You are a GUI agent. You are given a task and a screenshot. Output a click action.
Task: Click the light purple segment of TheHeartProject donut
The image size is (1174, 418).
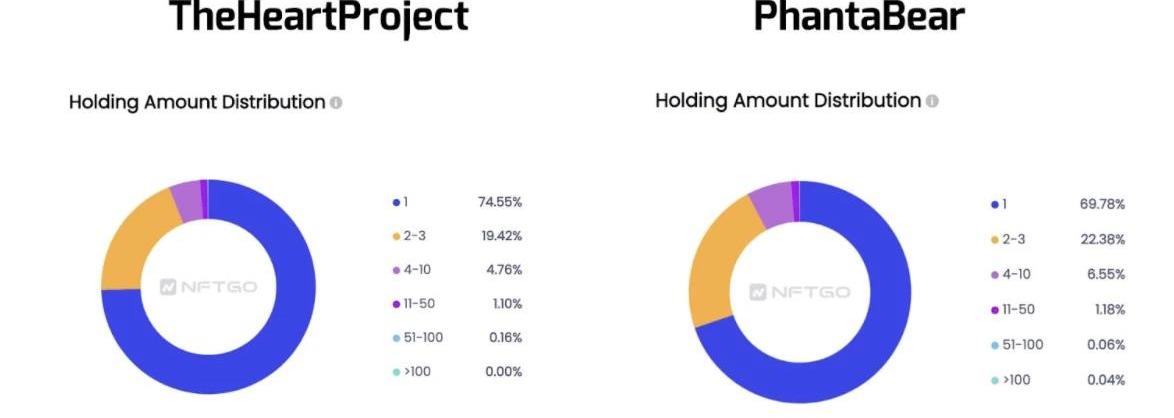tap(187, 201)
